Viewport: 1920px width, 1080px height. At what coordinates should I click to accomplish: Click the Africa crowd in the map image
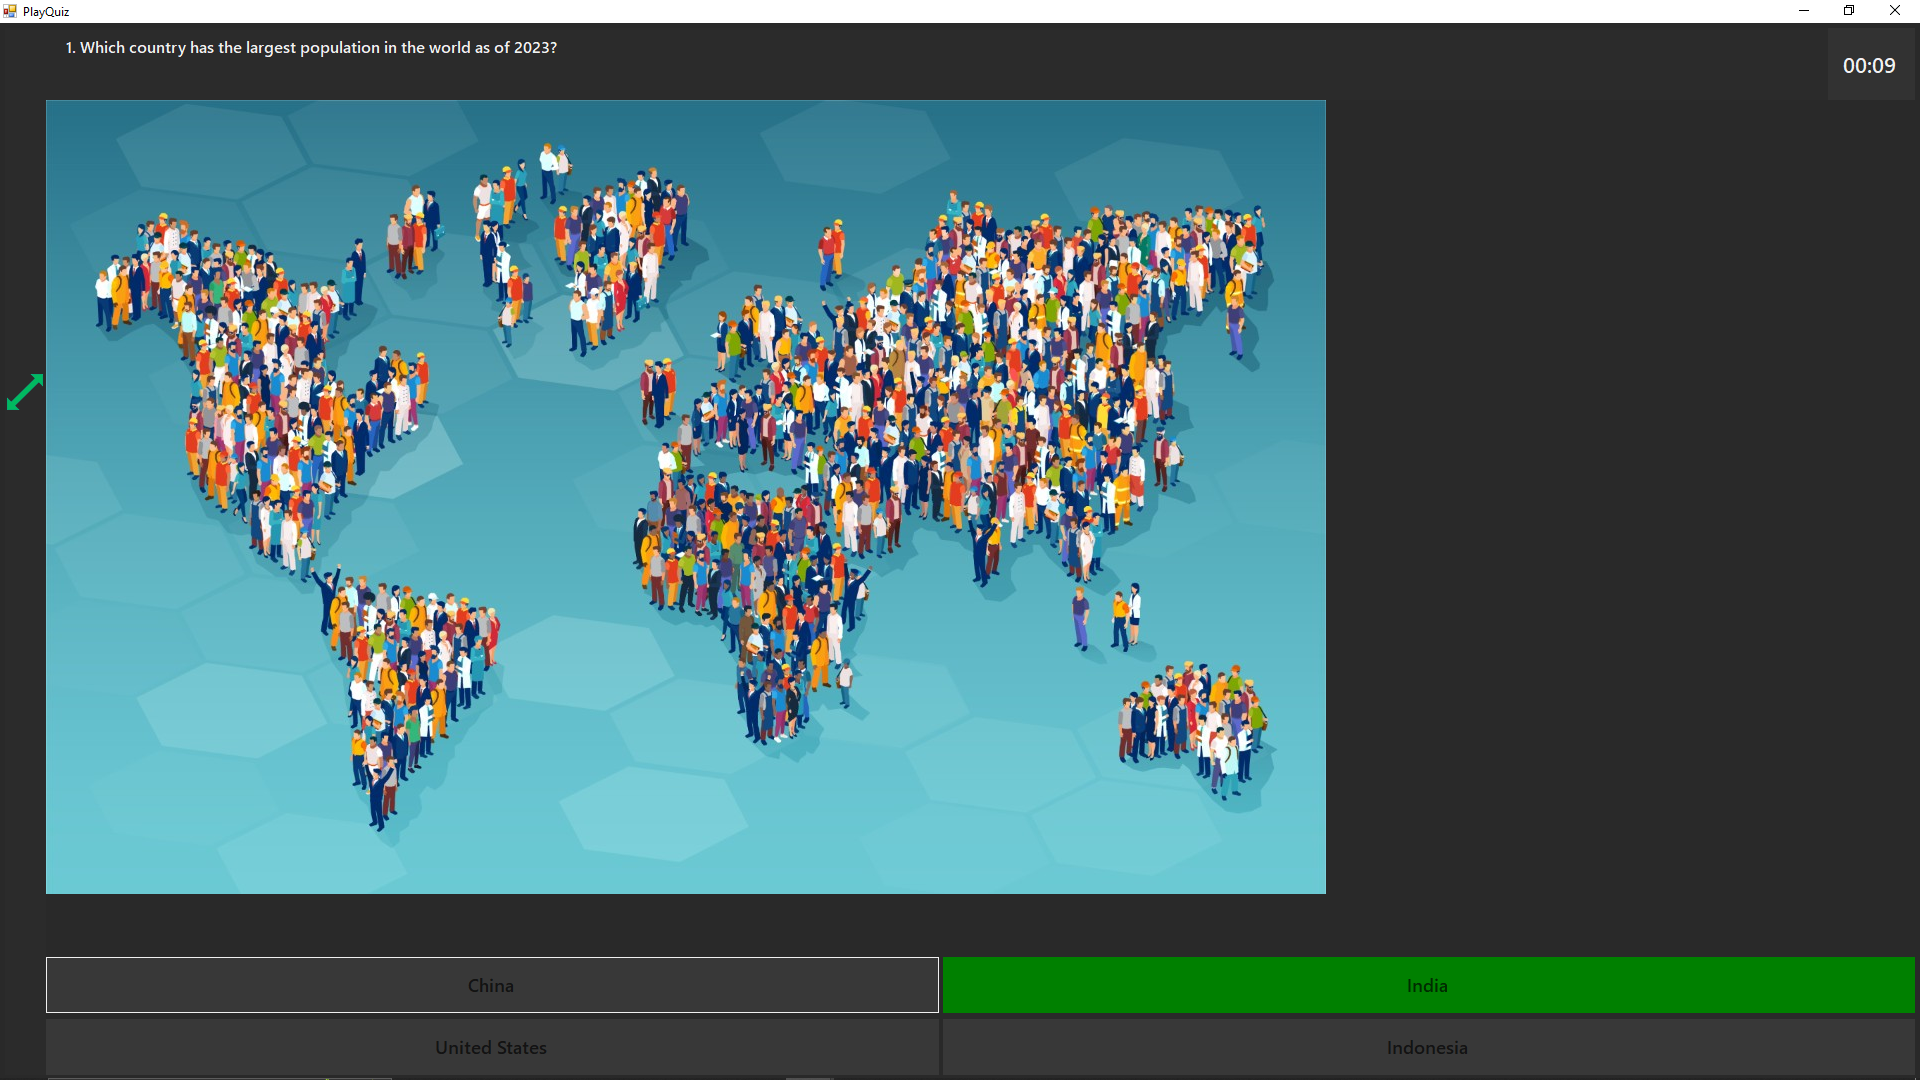pyautogui.click(x=750, y=570)
